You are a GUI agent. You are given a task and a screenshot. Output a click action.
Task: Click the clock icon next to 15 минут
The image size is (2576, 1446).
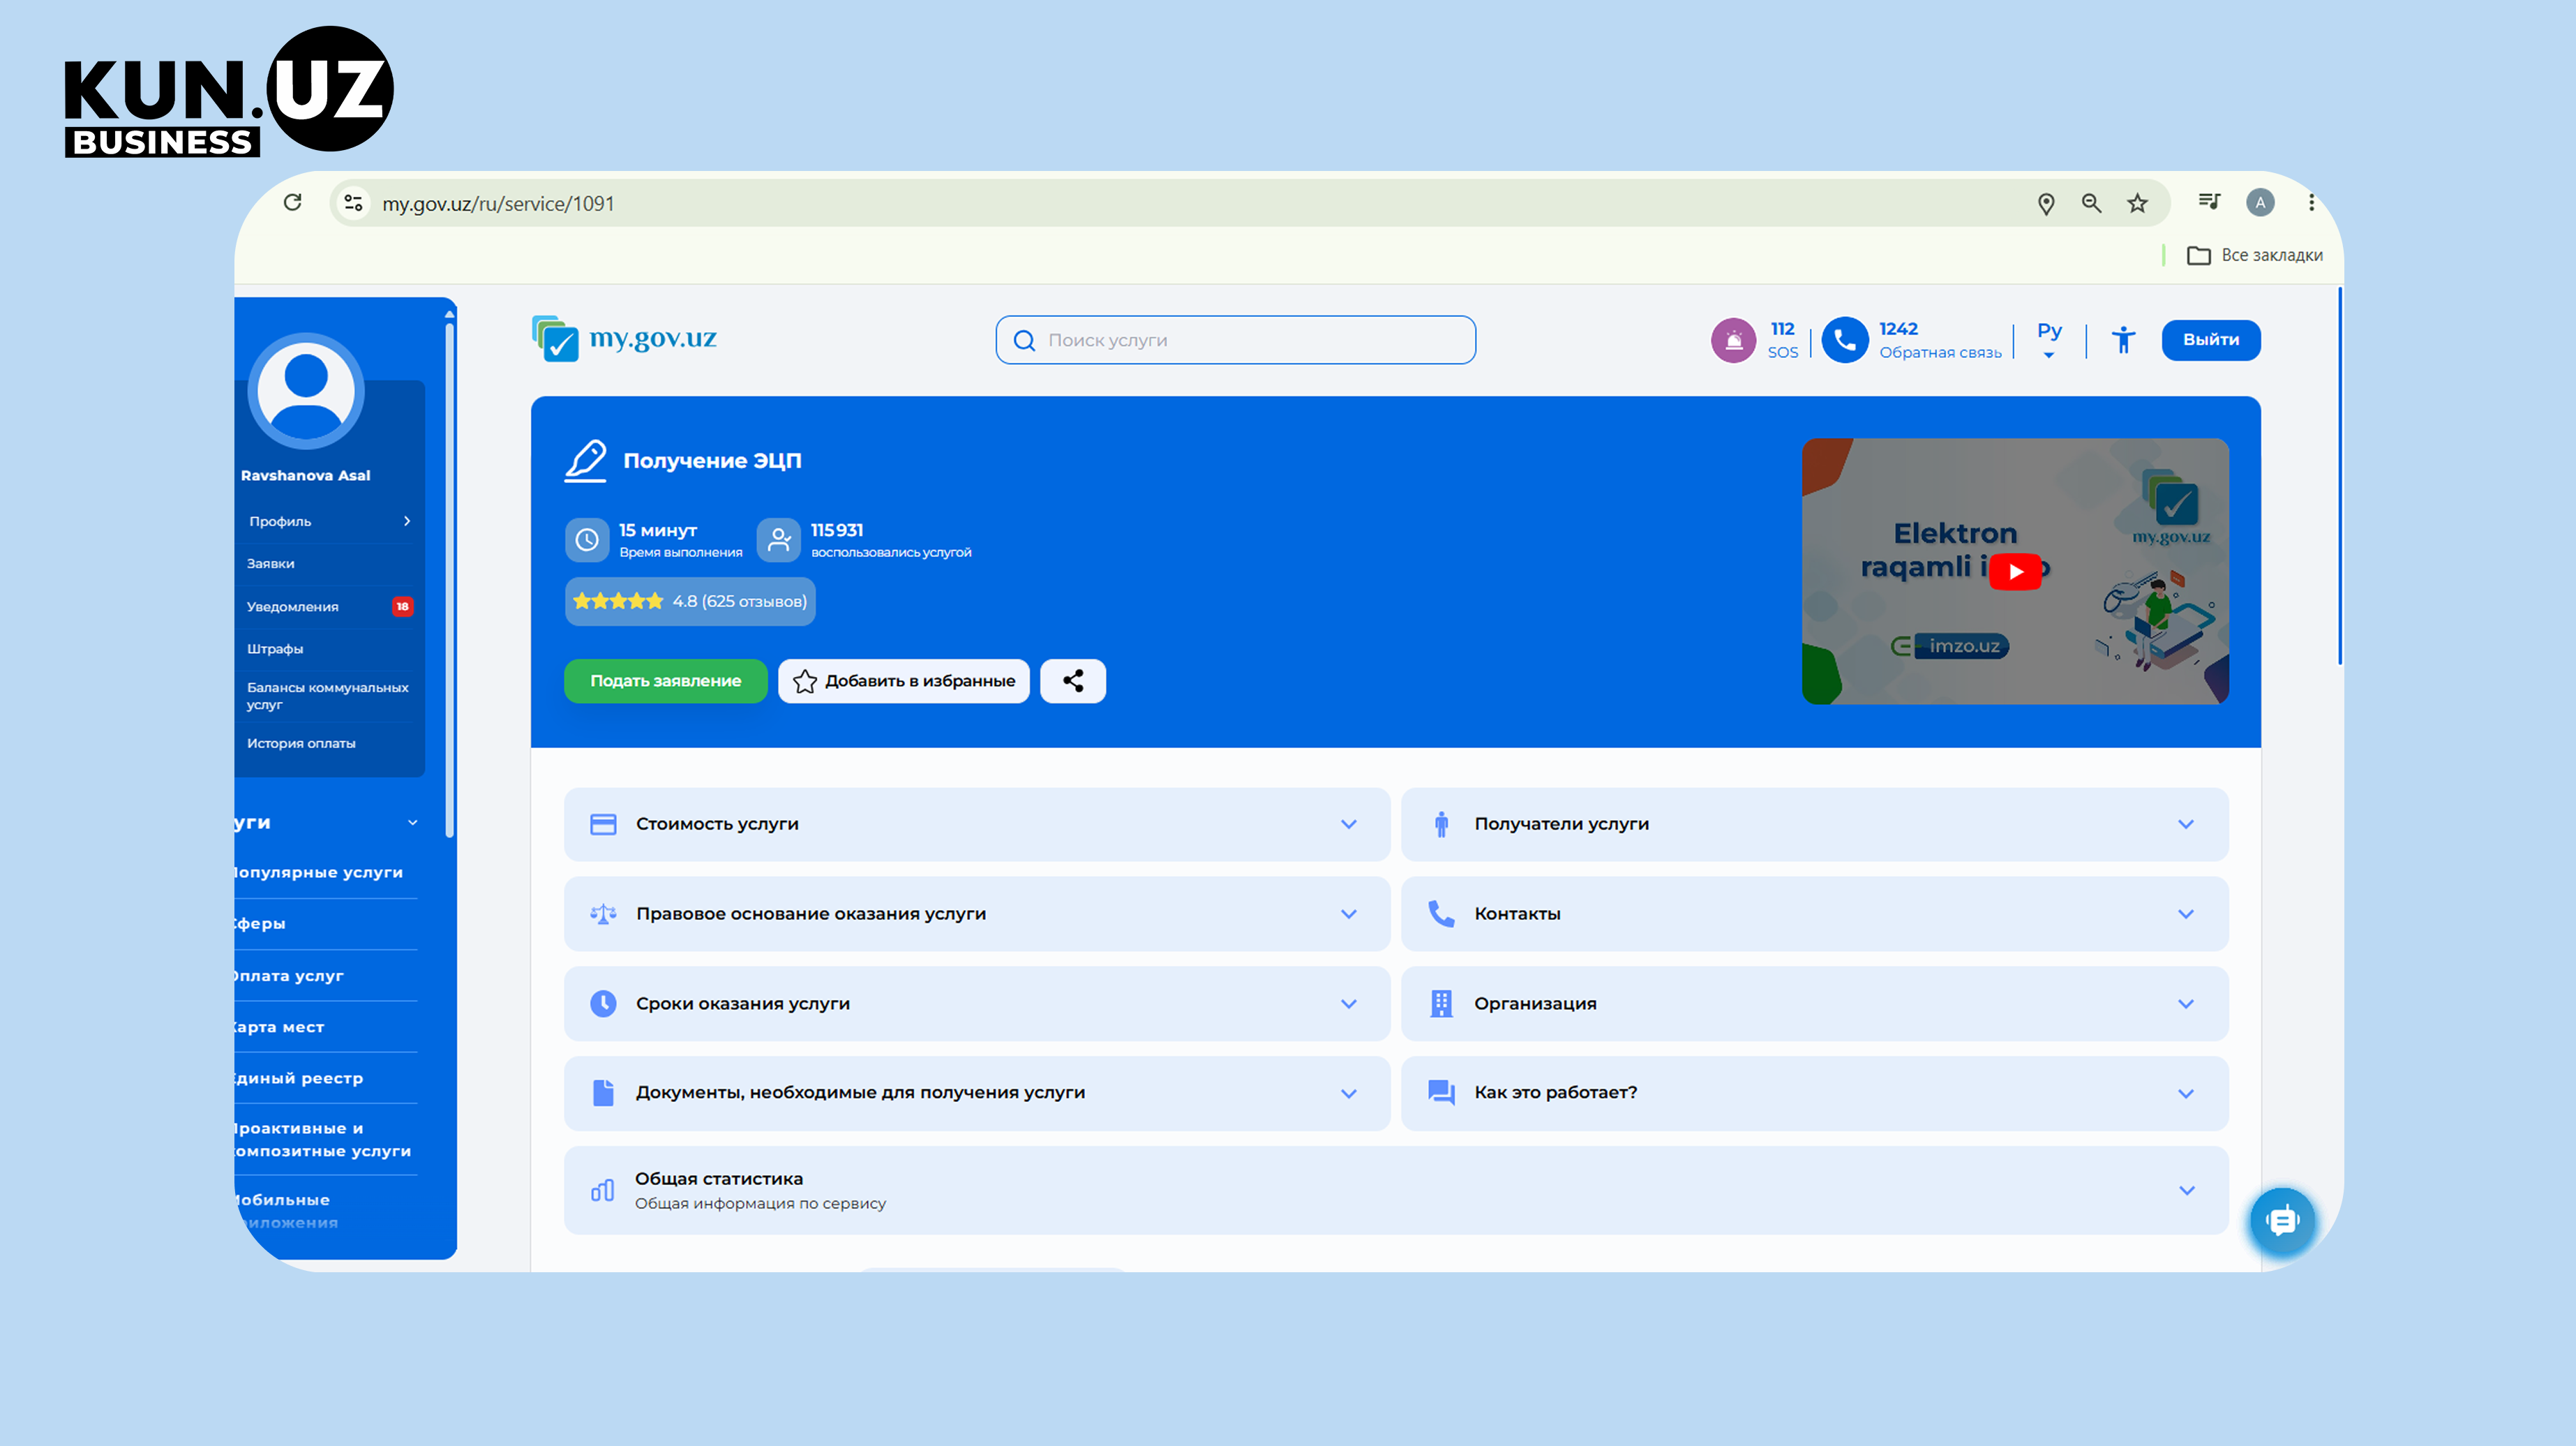point(587,540)
